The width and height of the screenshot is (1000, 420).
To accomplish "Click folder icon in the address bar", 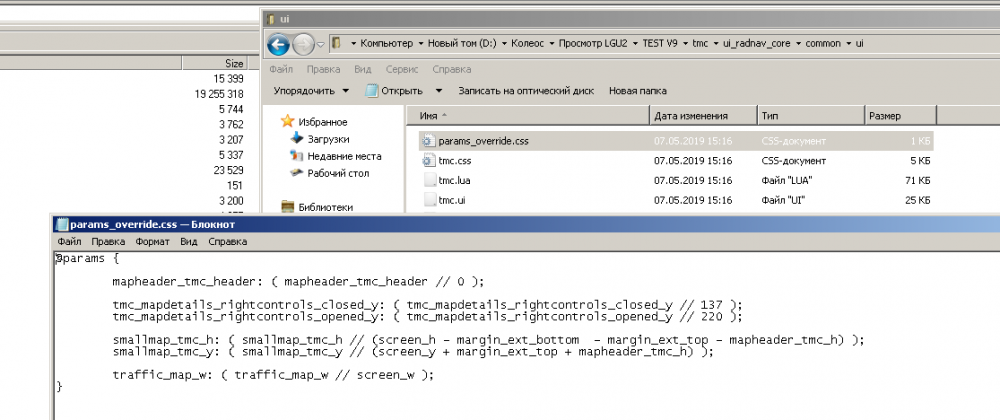I will (336, 43).
